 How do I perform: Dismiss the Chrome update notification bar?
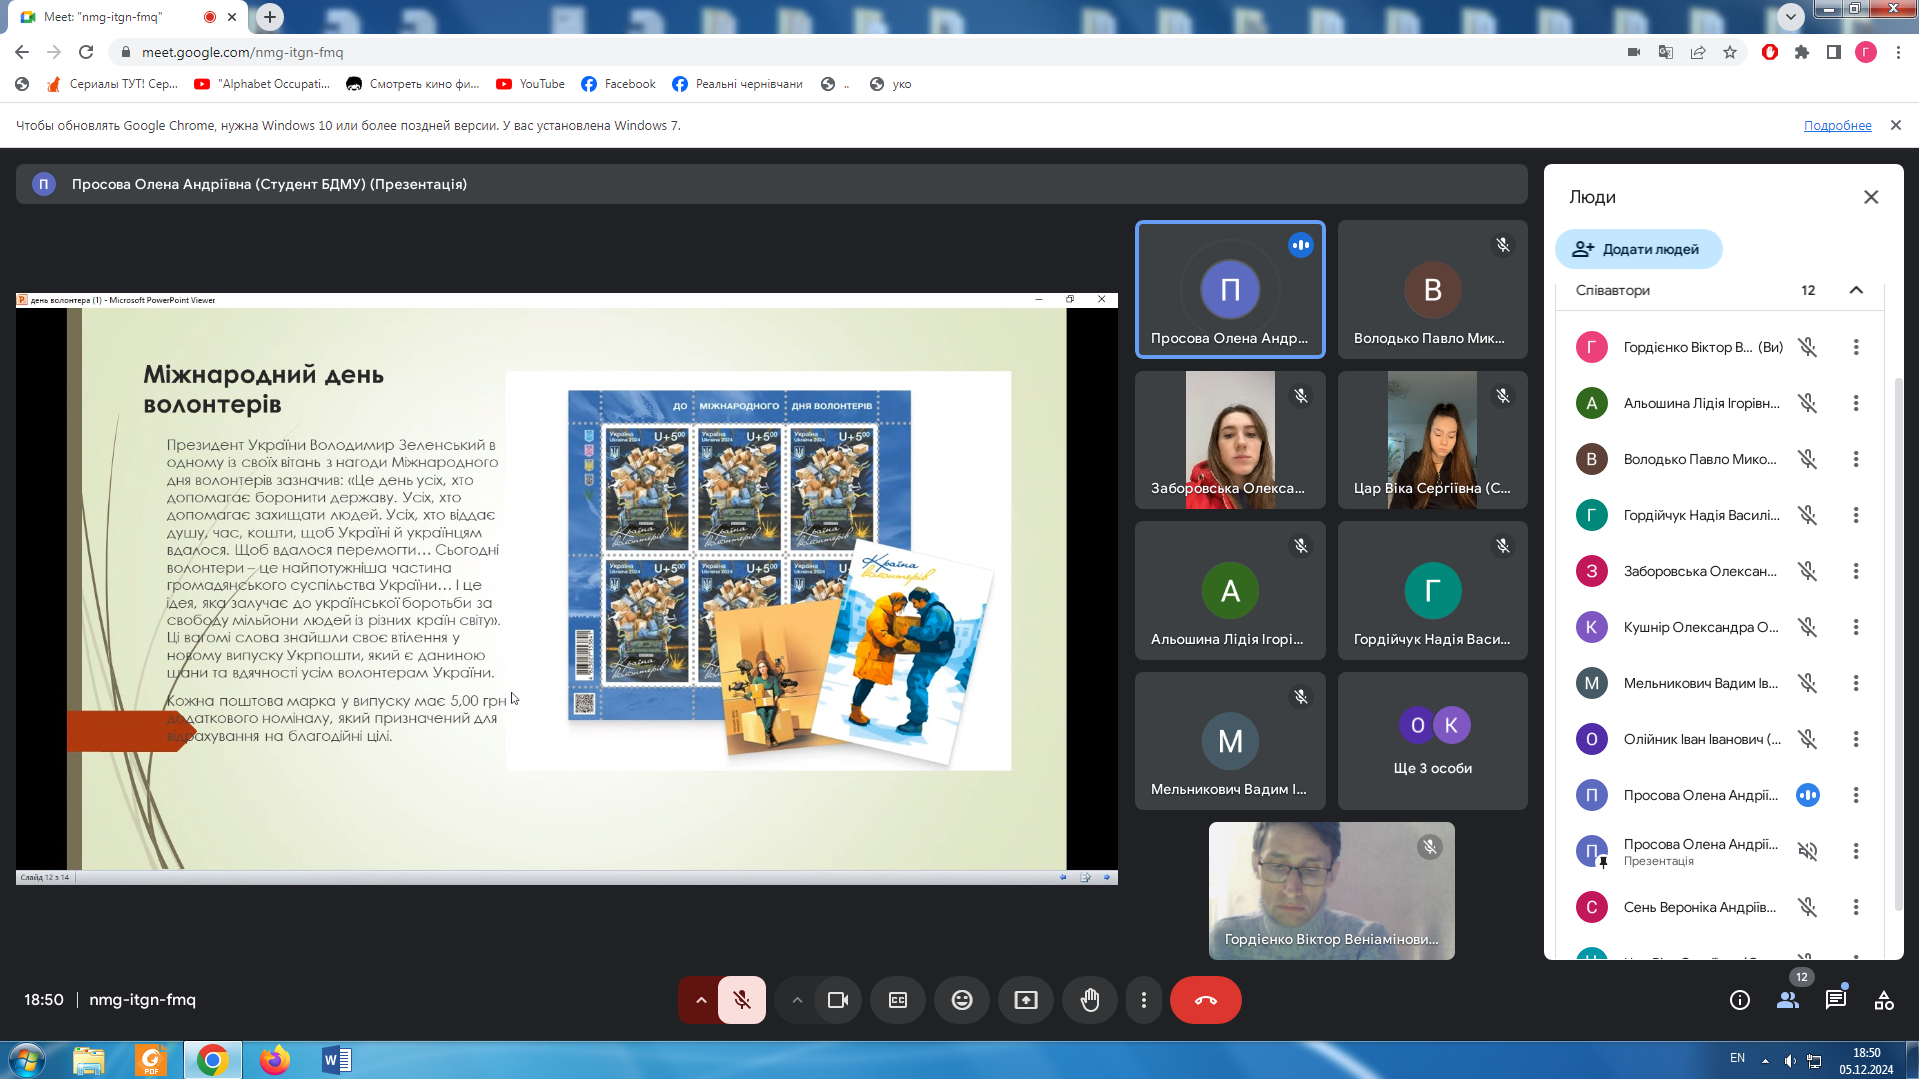point(1895,125)
